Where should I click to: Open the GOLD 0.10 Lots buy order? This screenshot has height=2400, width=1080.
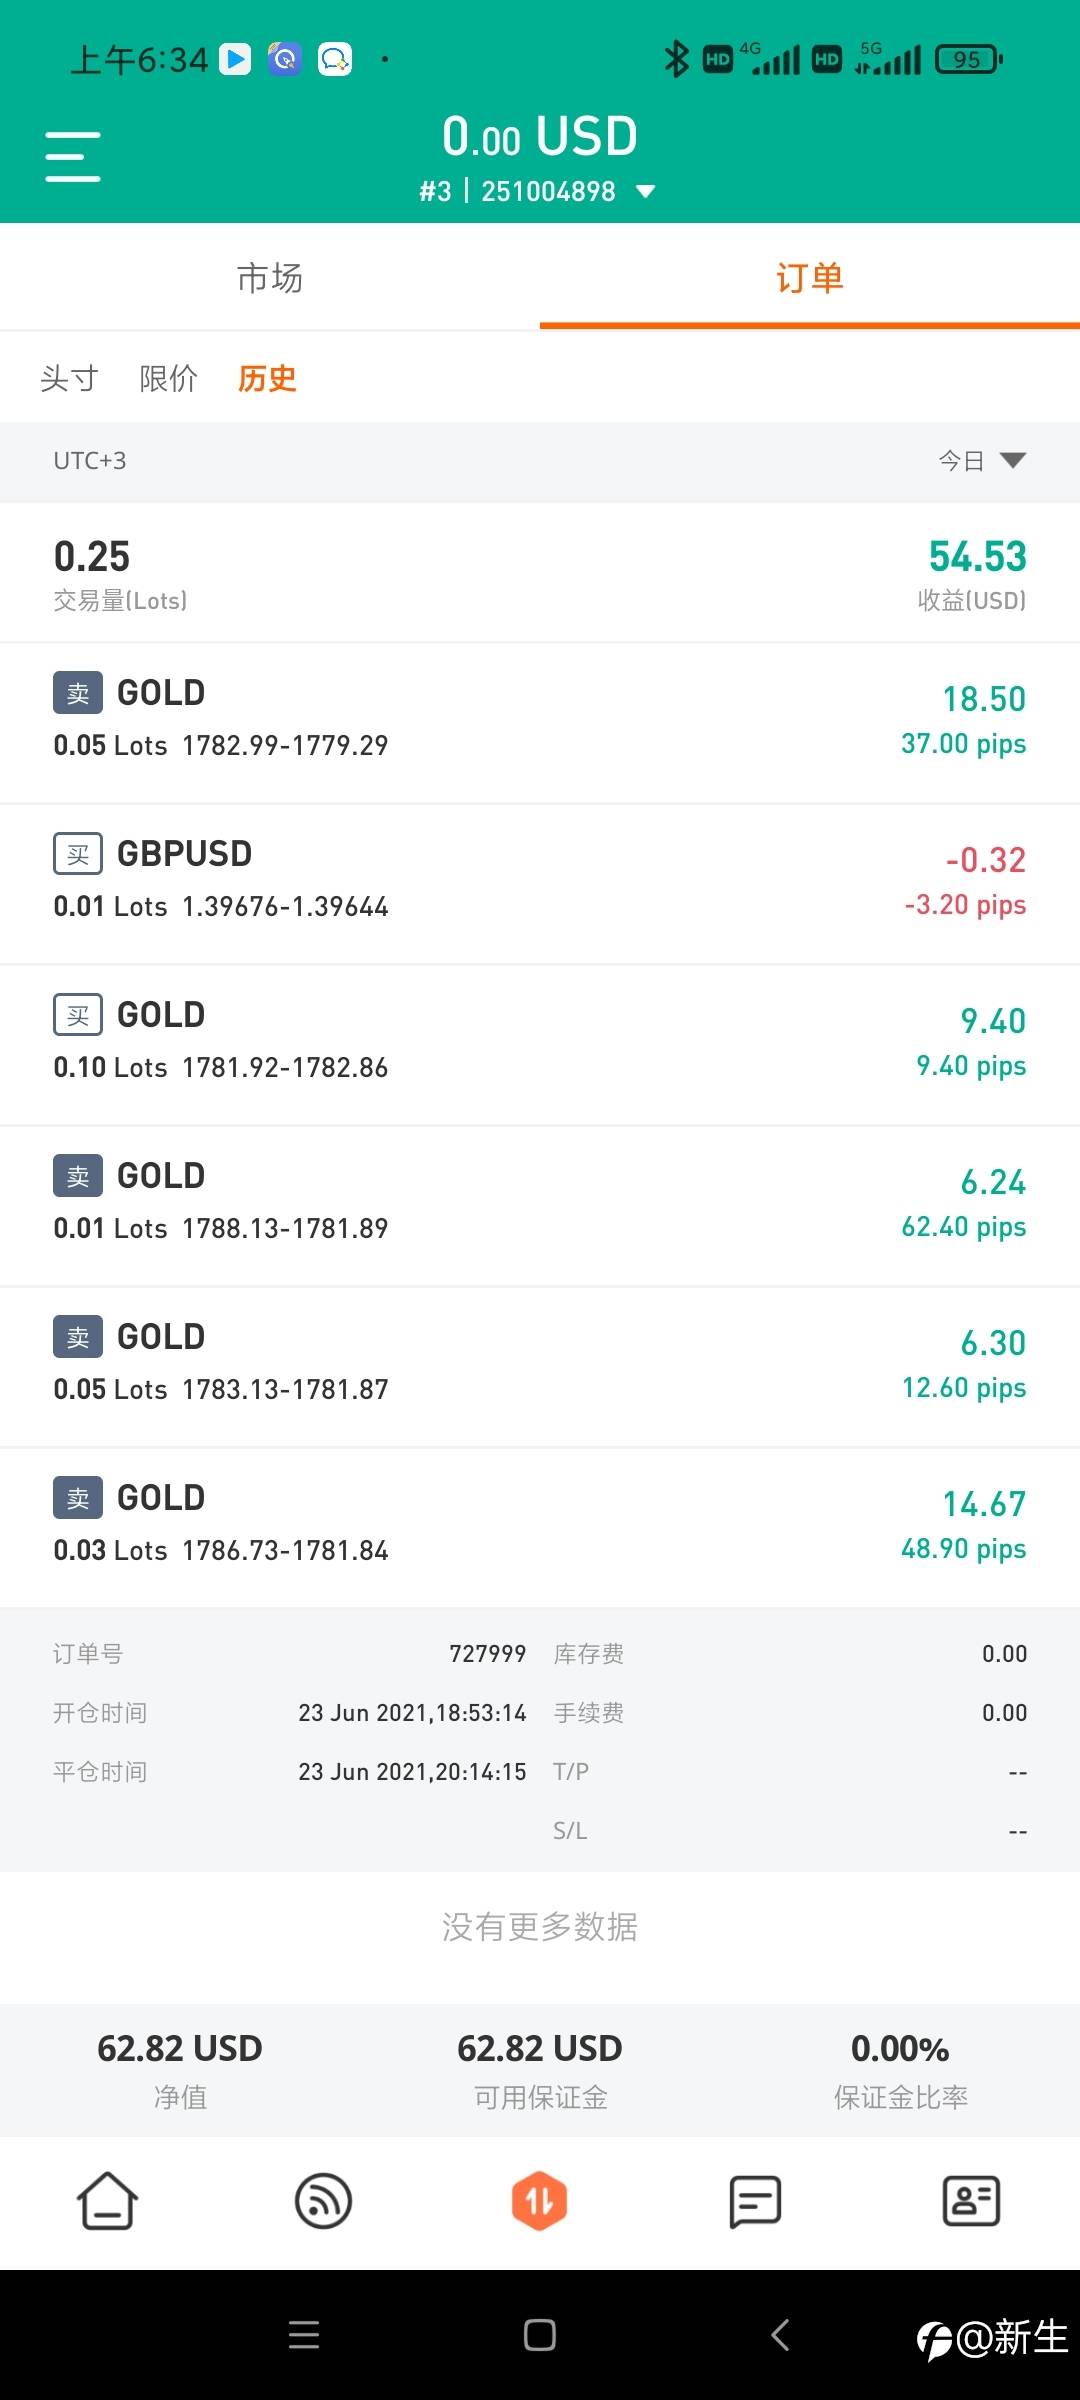(540, 1041)
